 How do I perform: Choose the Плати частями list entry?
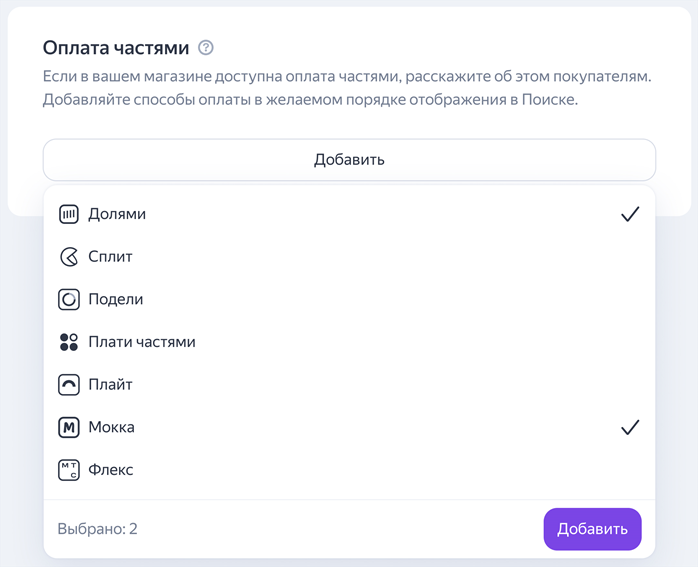pyautogui.click(x=349, y=342)
